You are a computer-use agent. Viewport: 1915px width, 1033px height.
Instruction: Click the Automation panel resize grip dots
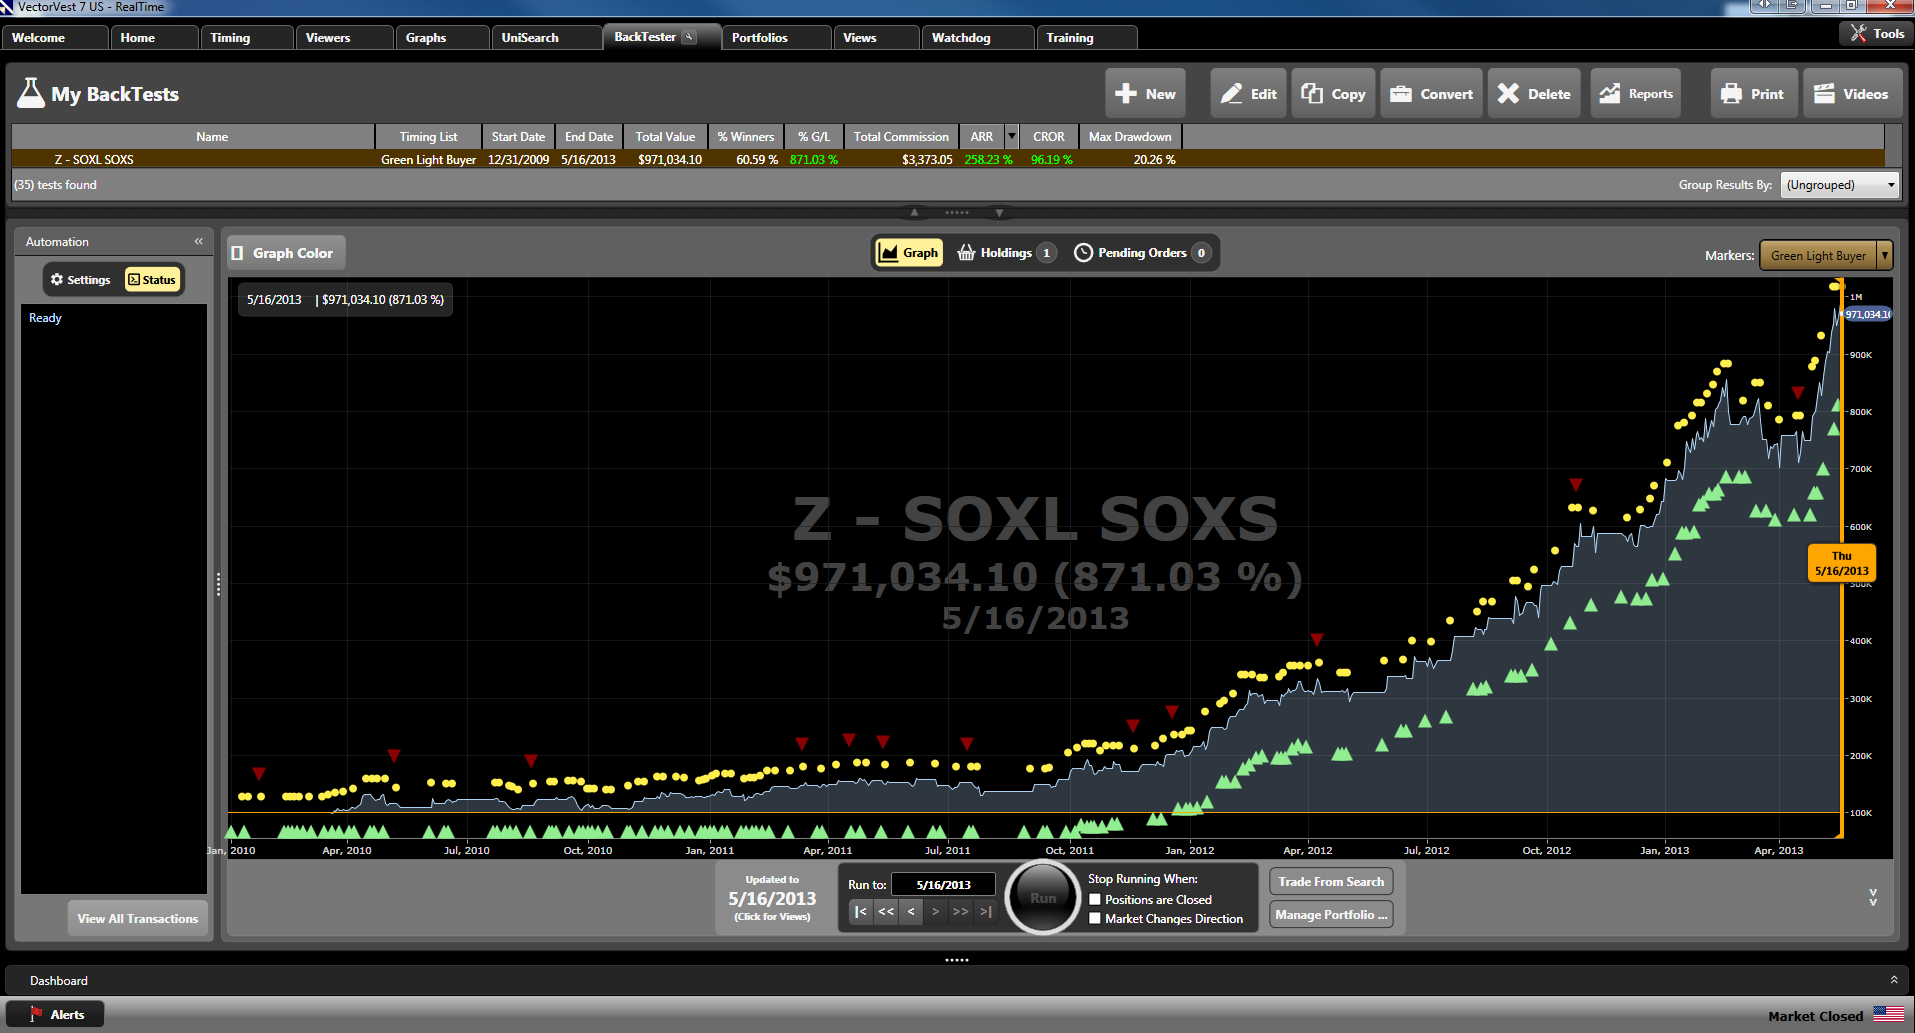coord(218,584)
